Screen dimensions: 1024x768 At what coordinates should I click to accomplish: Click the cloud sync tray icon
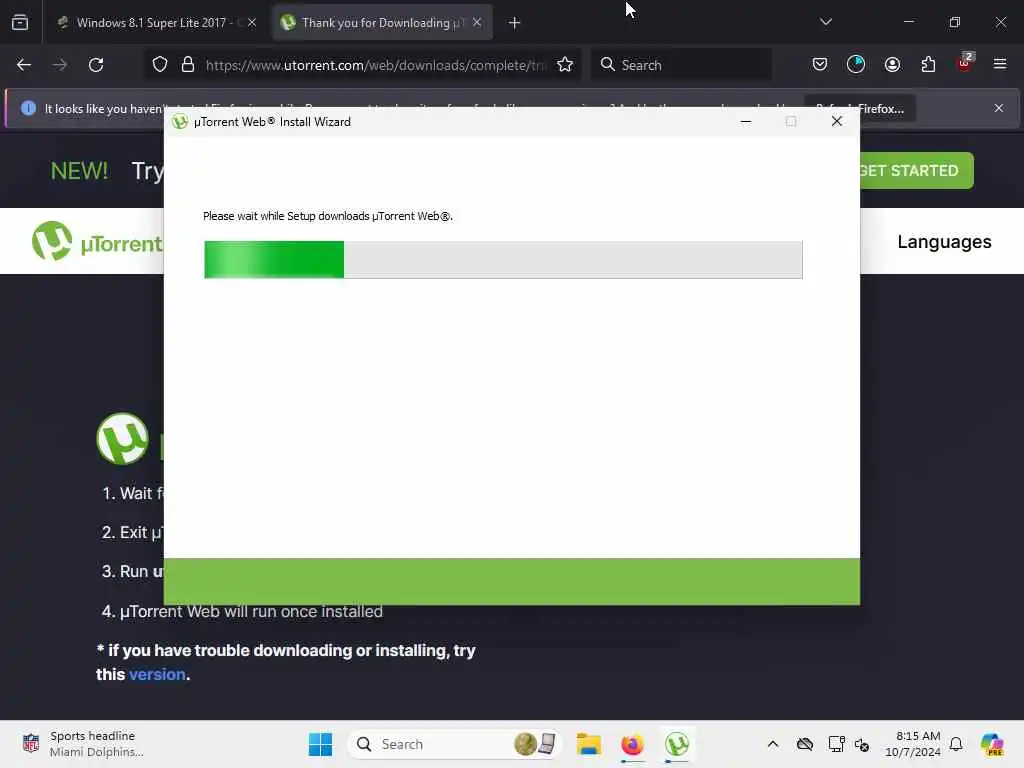(x=805, y=744)
